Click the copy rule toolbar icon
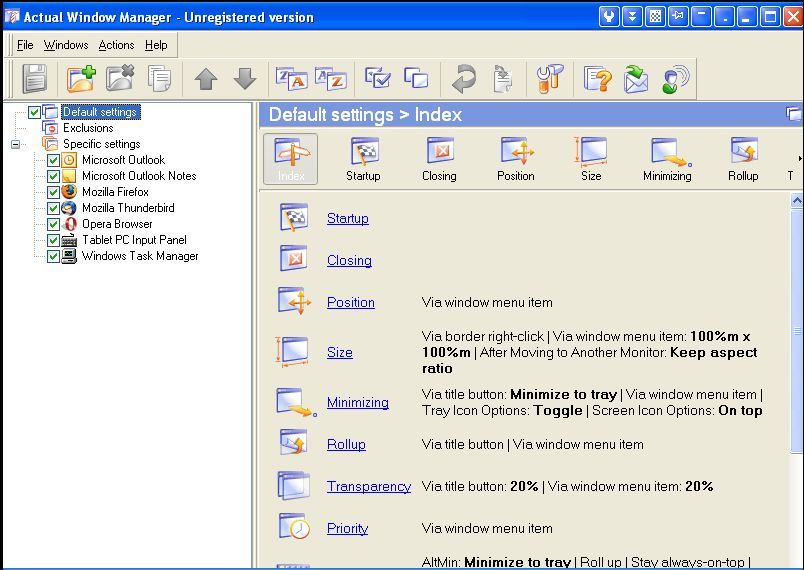The image size is (804, 570). (159, 78)
